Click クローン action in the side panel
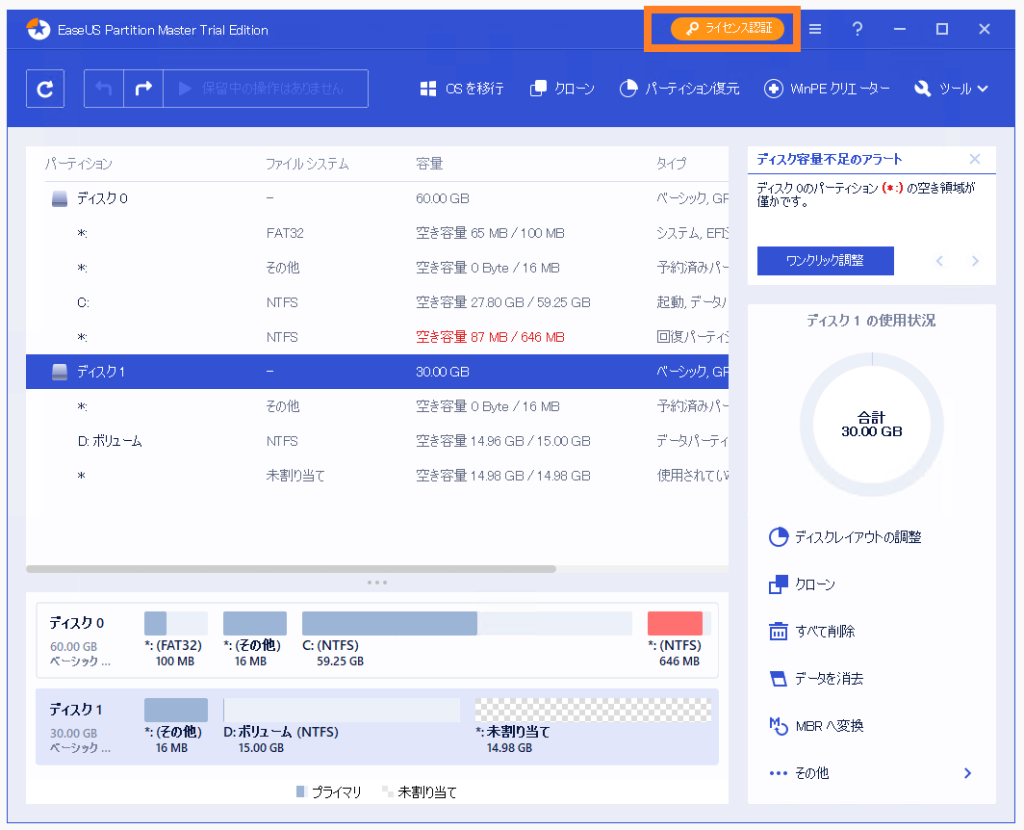This screenshot has height=830, width=1024. pos(802,584)
